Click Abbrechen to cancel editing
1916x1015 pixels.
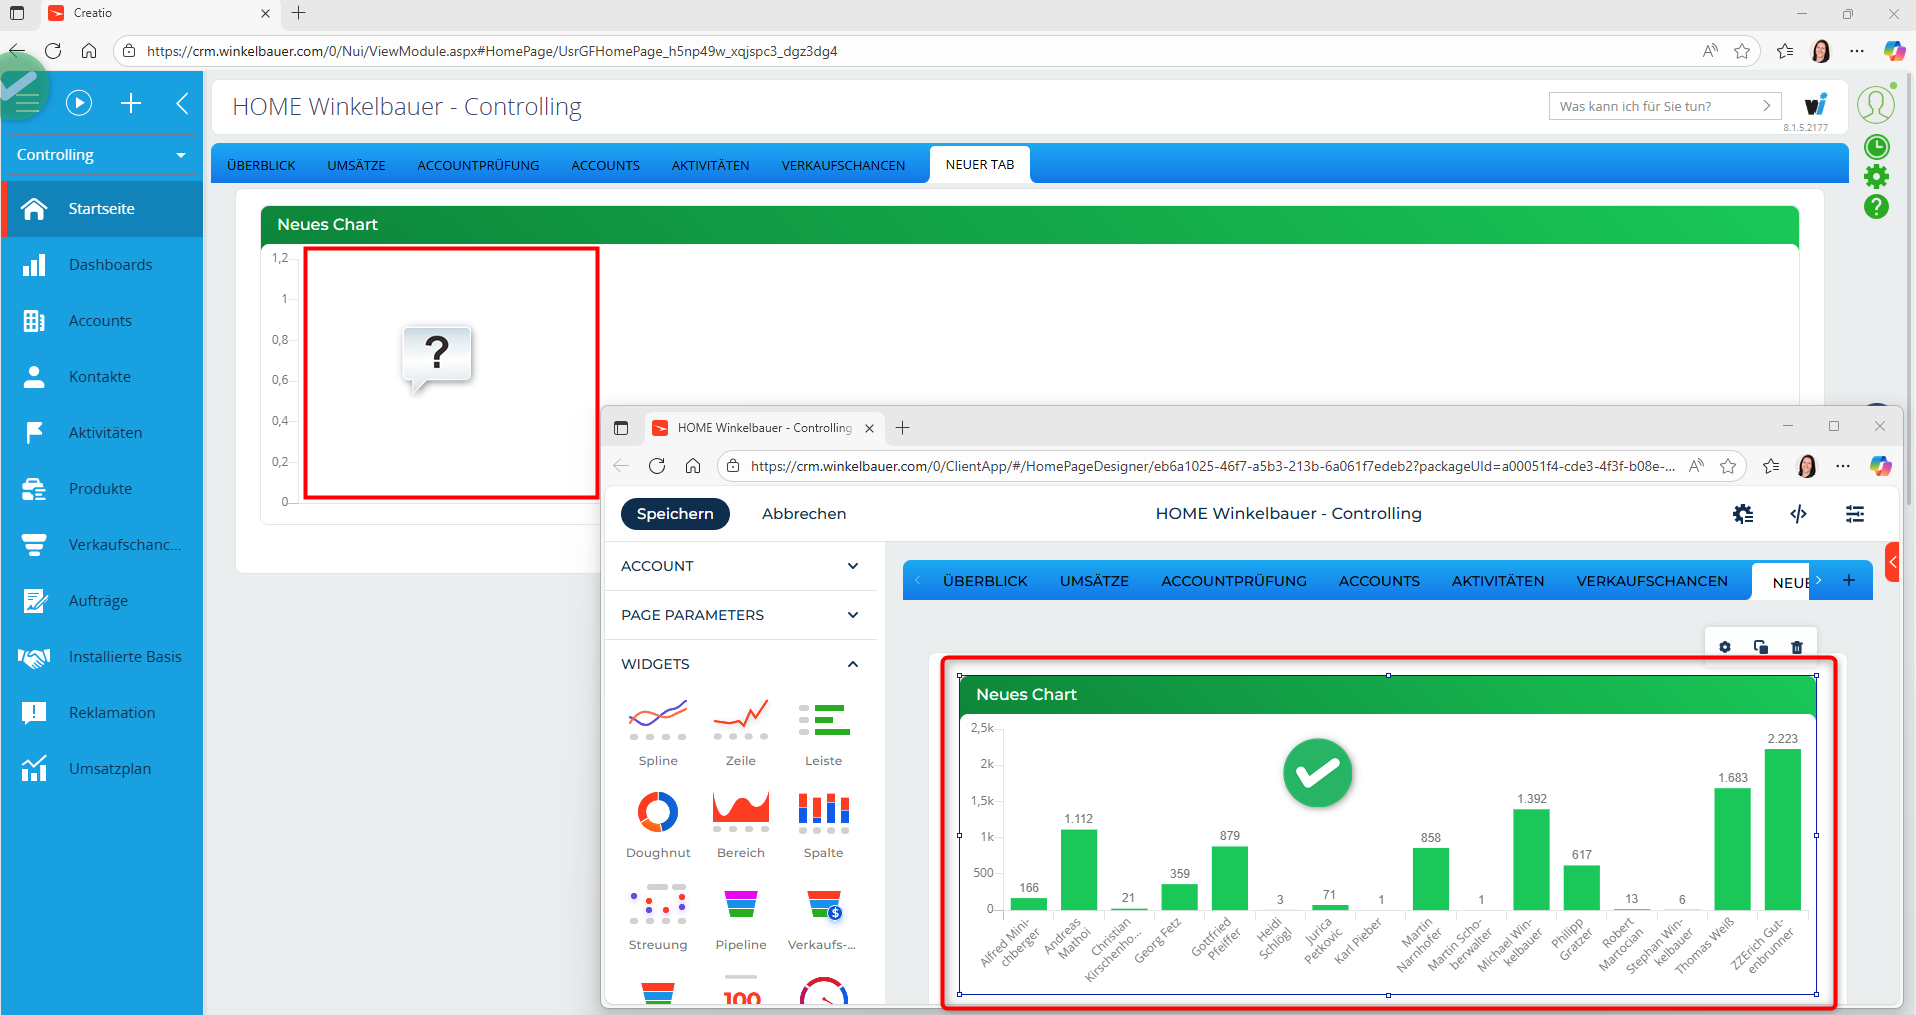pyautogui.click(x=803, y=514)
